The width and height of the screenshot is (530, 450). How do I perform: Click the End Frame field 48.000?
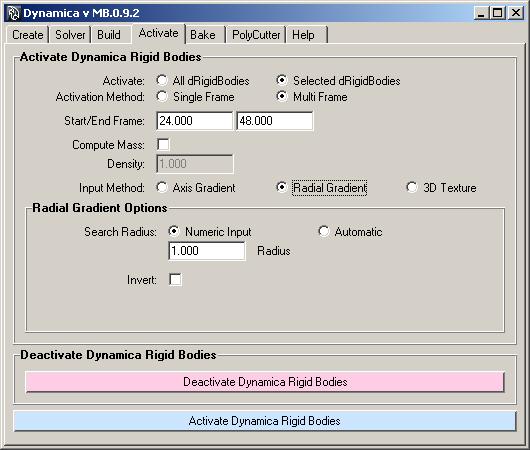274,121
